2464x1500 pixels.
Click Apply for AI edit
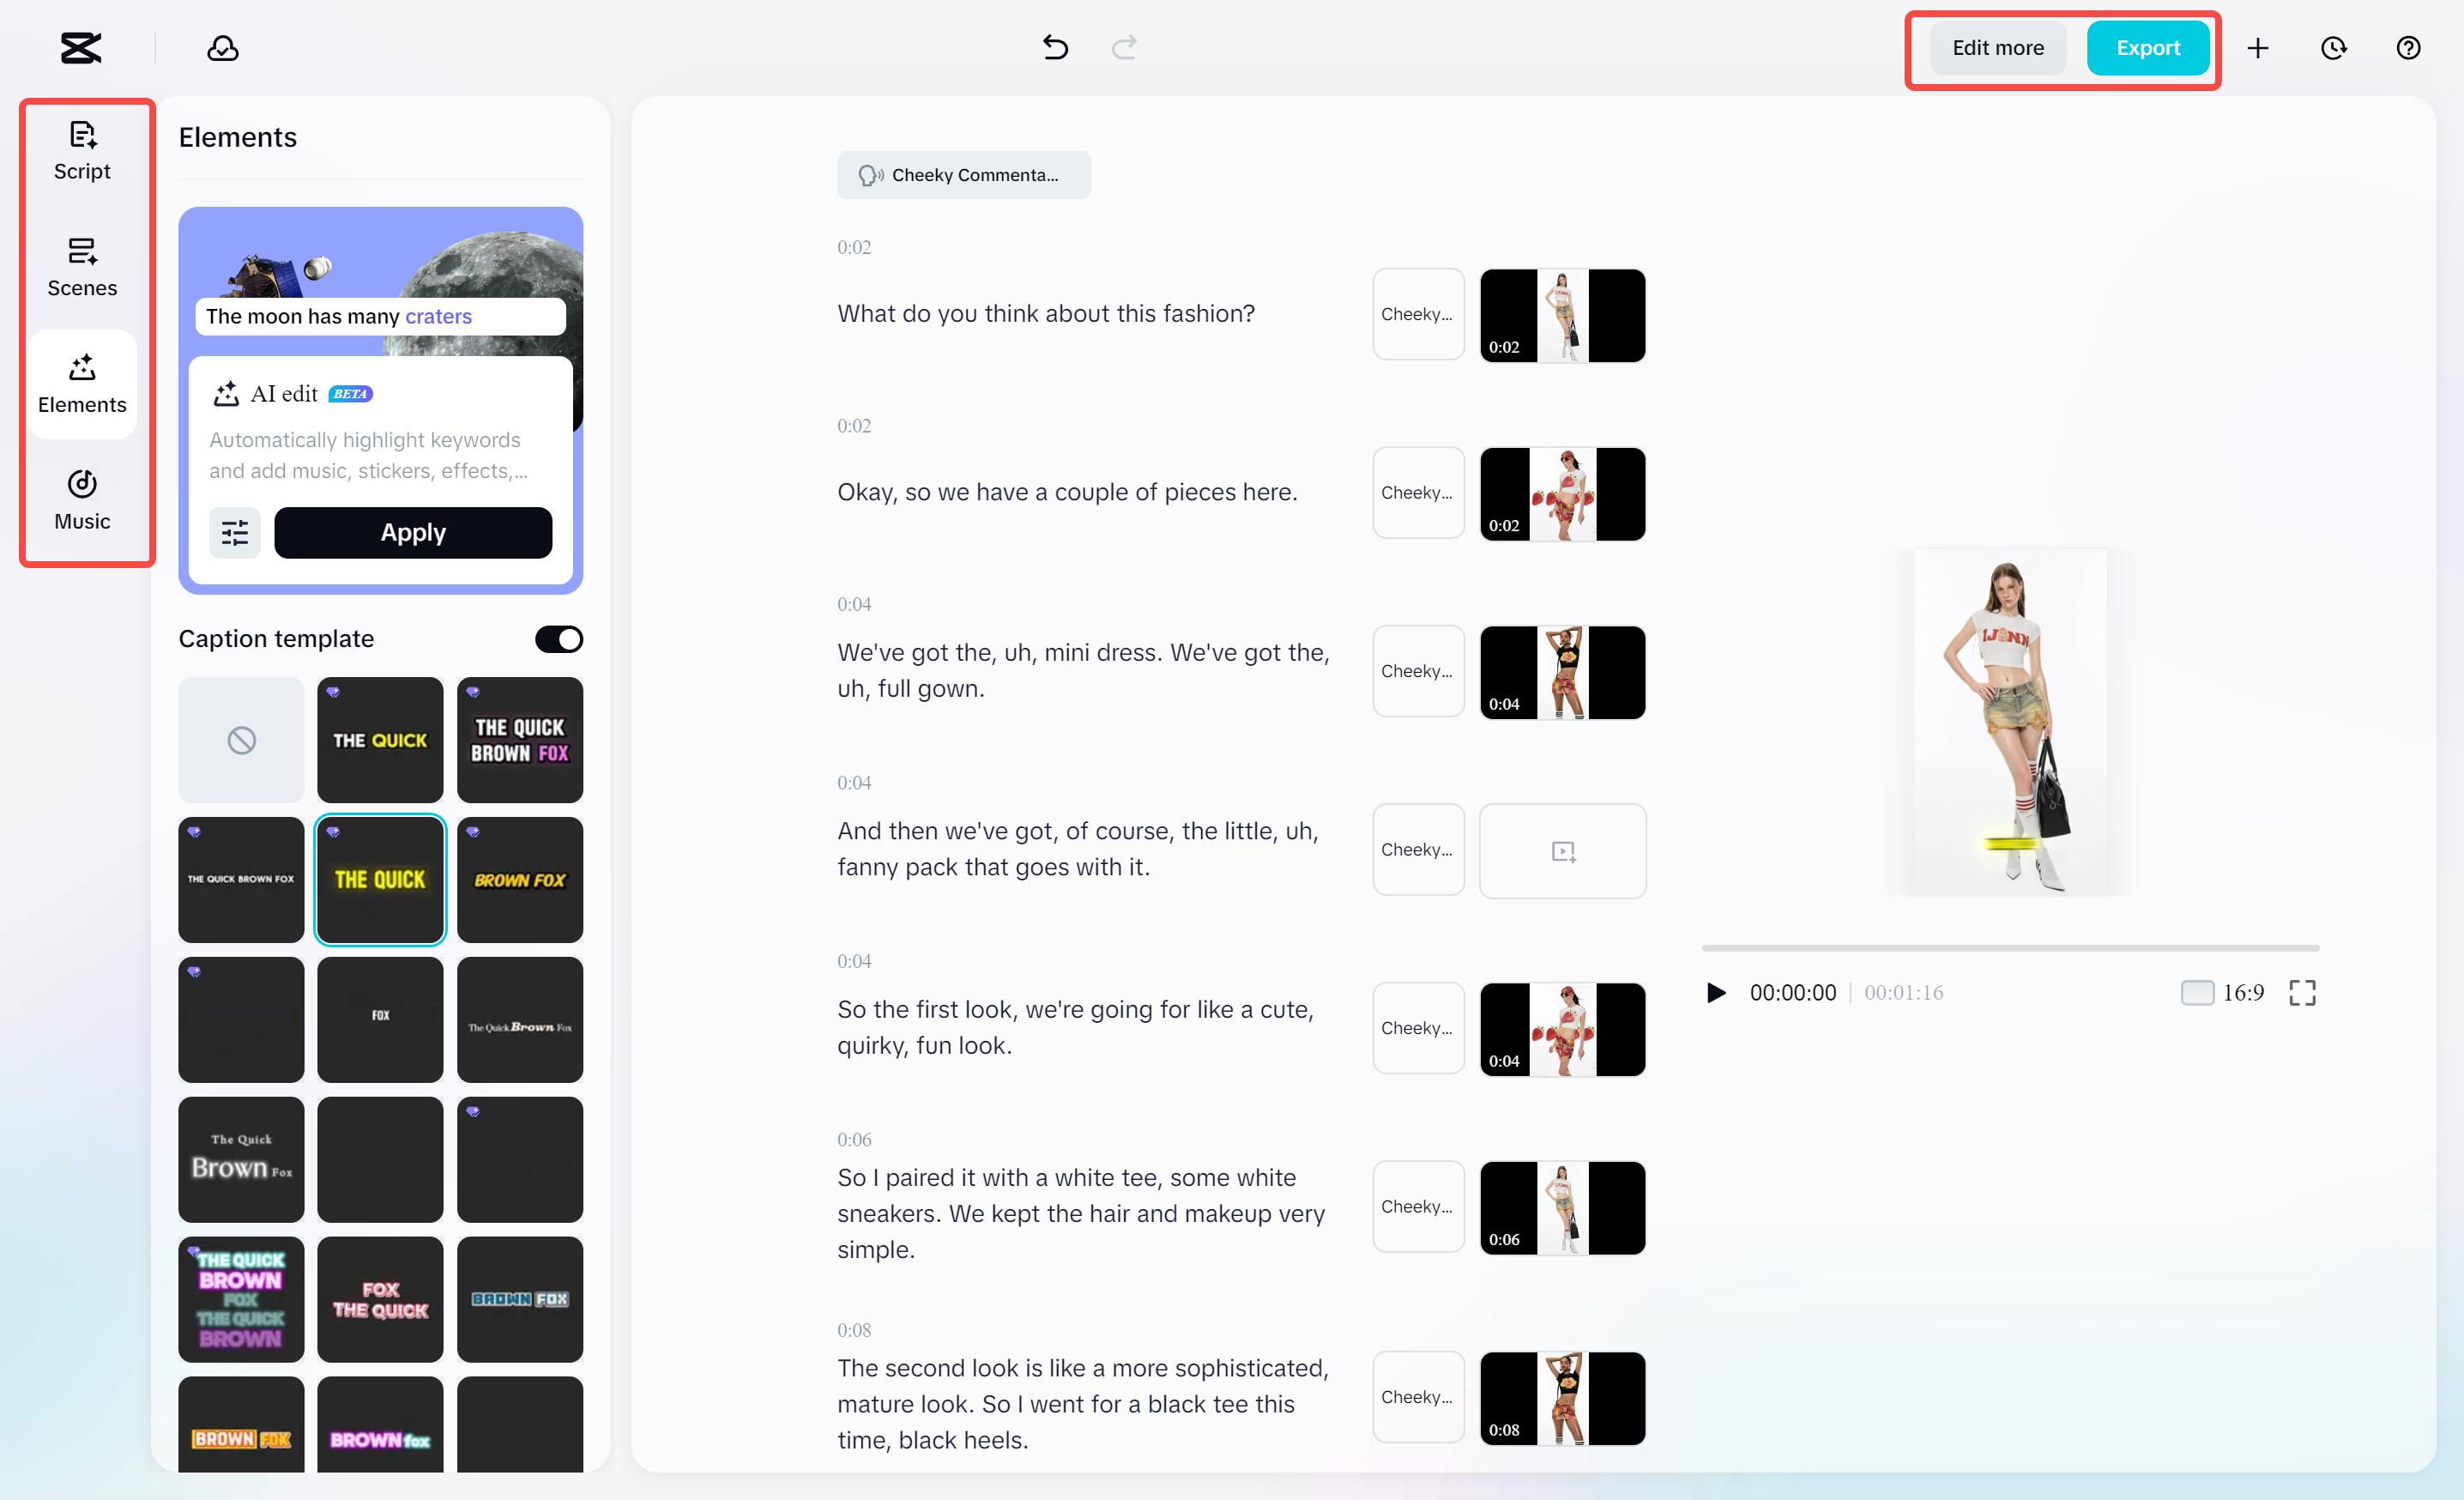(x=413, y=532)
